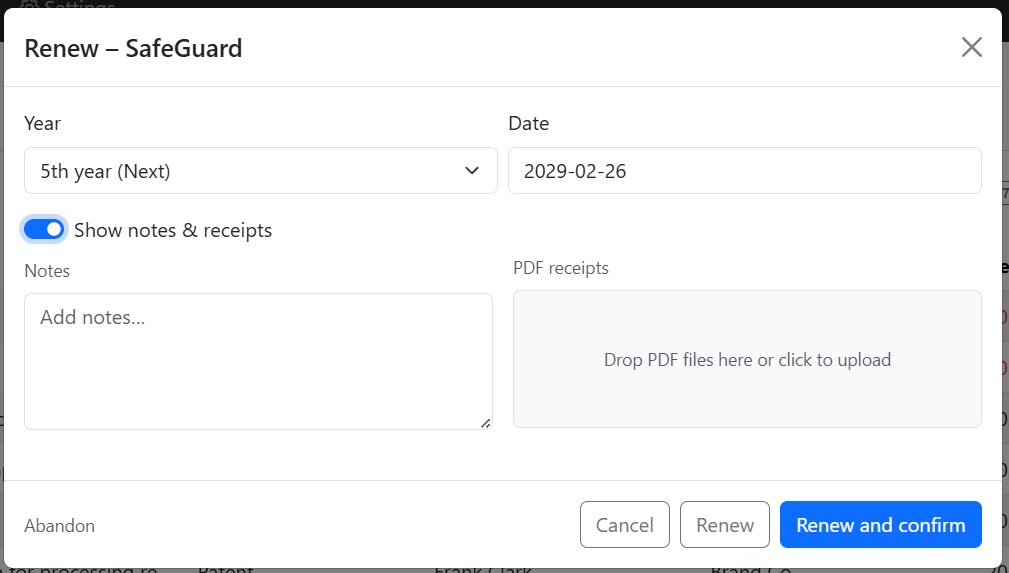Click the Date field label
1009x573 pixels.
pos(528,123)
